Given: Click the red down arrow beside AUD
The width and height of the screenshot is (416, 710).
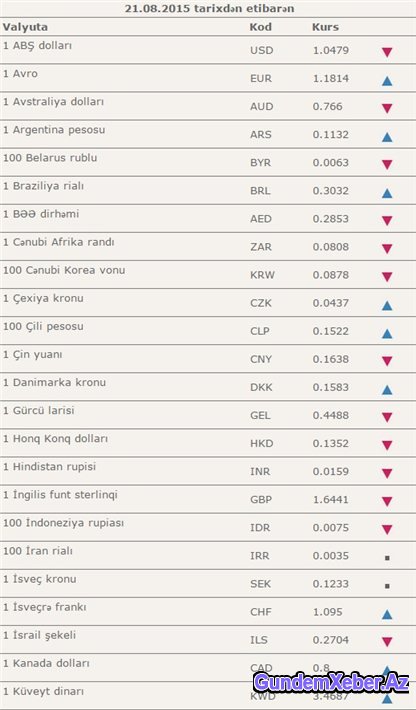Looking at the screenshot, I should coord(387,109).
